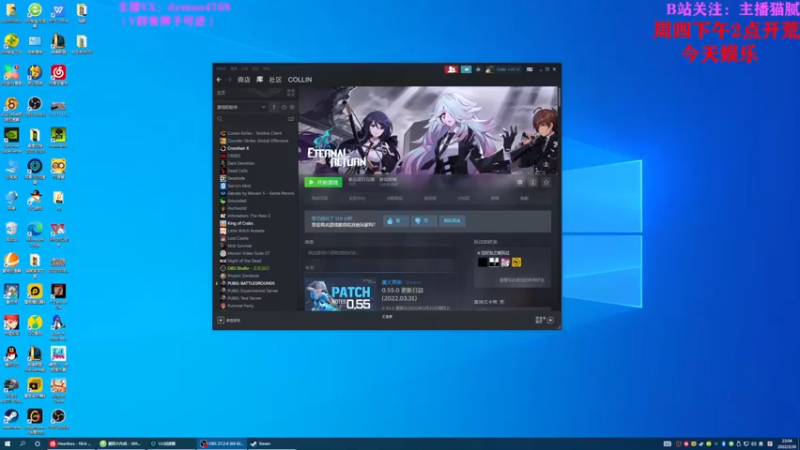Open the COLLIN profile tab
This screenshot has height=450, width=800.
click(x=299, y=80)
